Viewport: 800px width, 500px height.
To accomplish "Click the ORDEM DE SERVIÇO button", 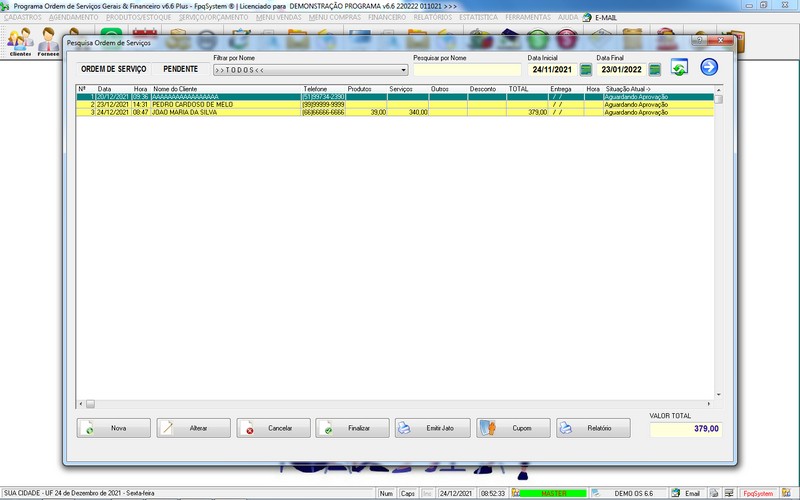I will 113,69.
